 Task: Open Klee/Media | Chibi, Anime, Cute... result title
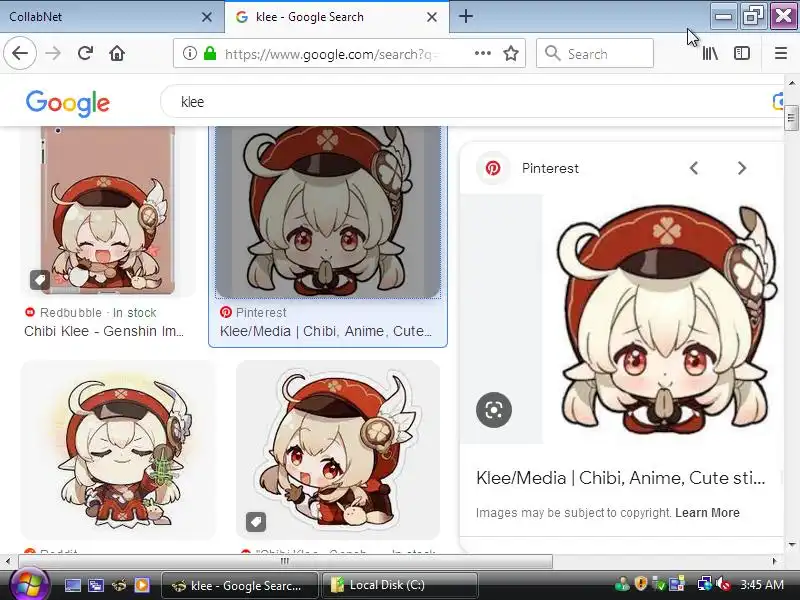[x=326, y=331]
